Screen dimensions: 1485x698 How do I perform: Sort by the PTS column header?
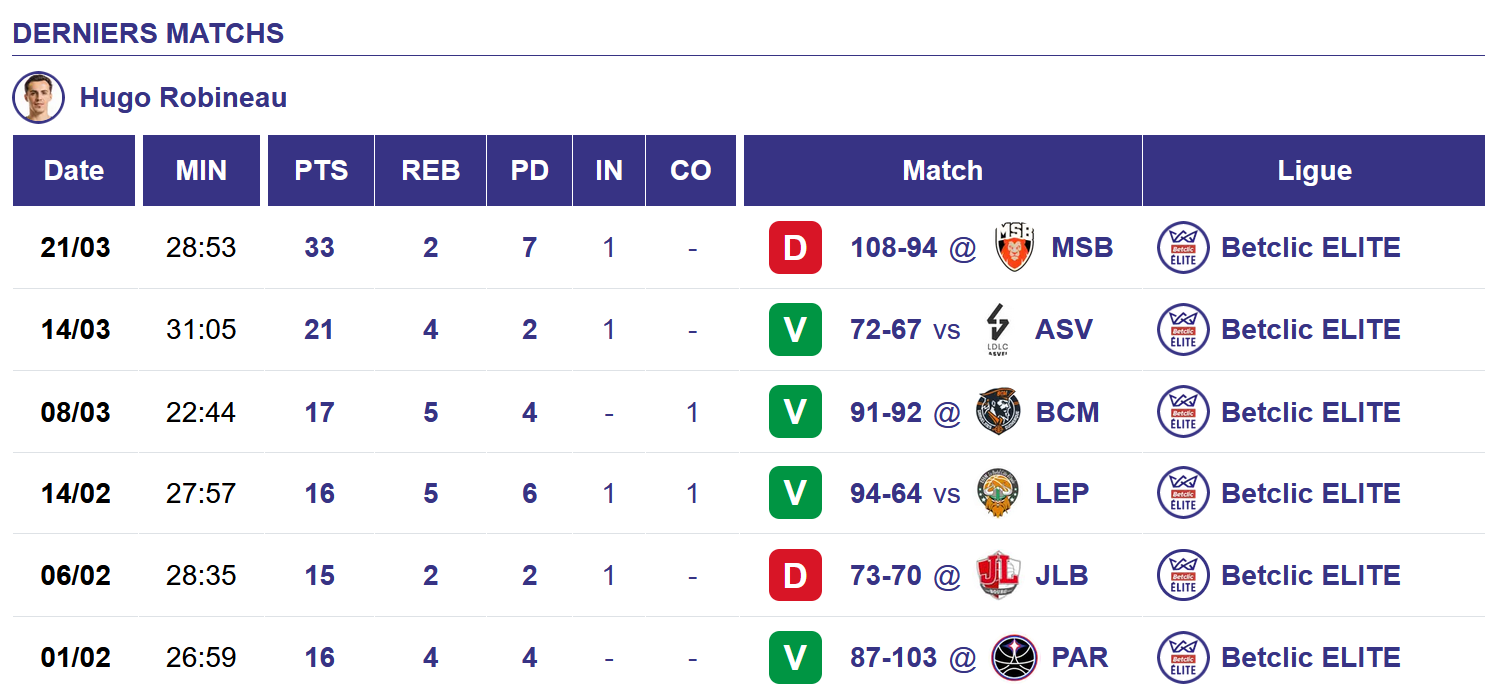click(x=321, y=170)
